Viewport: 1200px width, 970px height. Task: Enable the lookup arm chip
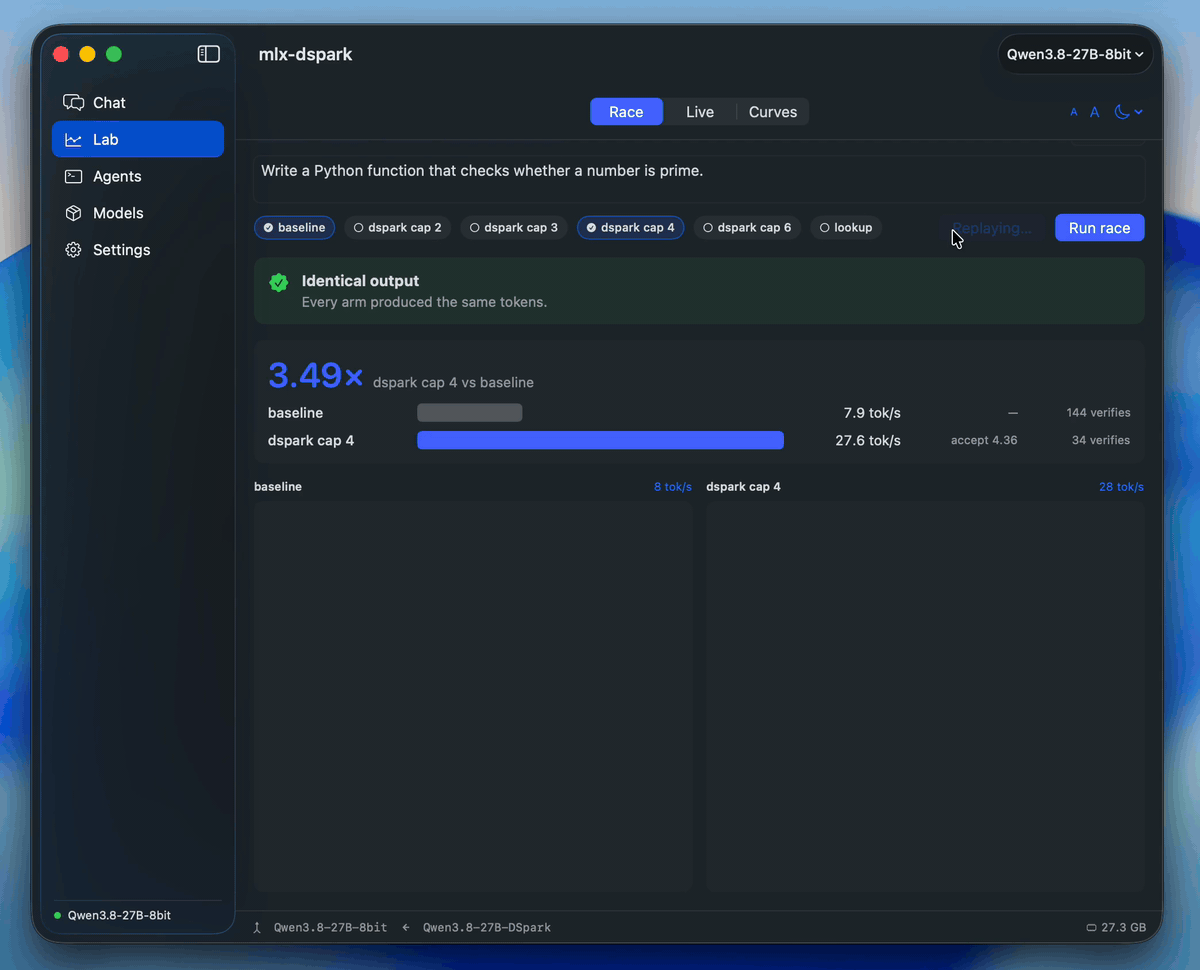[846, 228]
